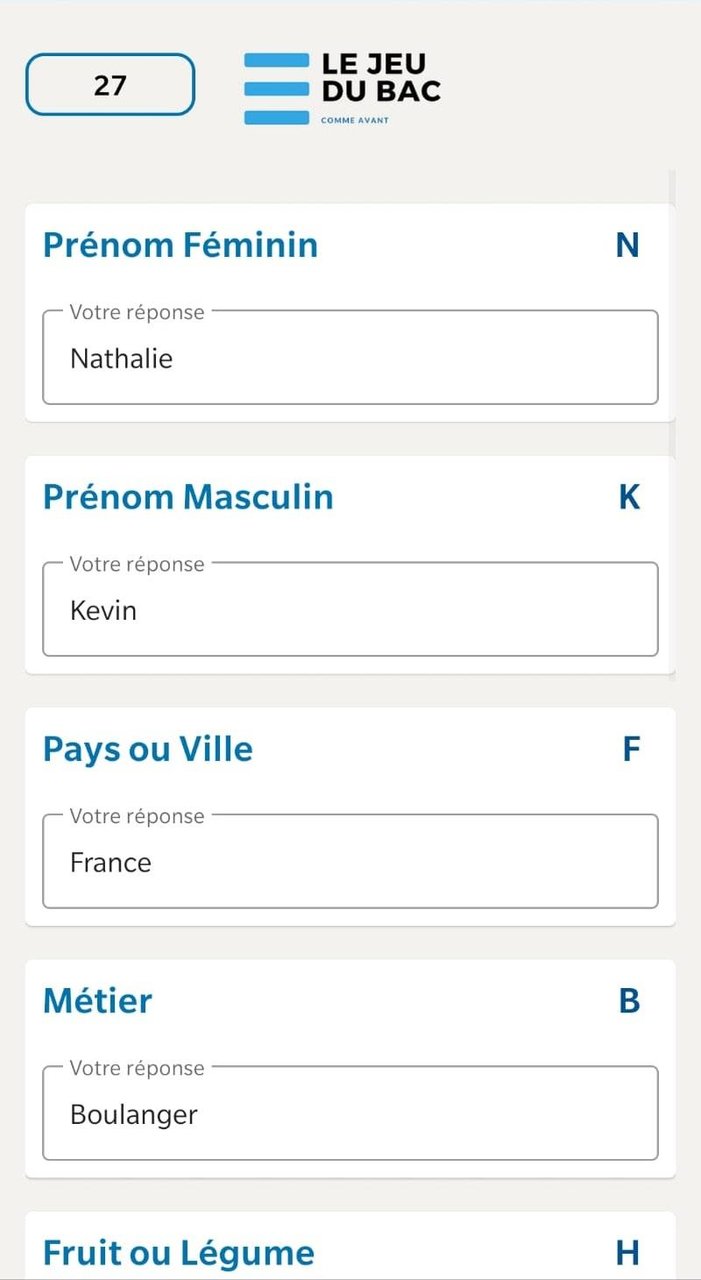Click the letter K next to Prénom Masculin
The width and height of the screenshot is (701, 1280).
point(628,497)
